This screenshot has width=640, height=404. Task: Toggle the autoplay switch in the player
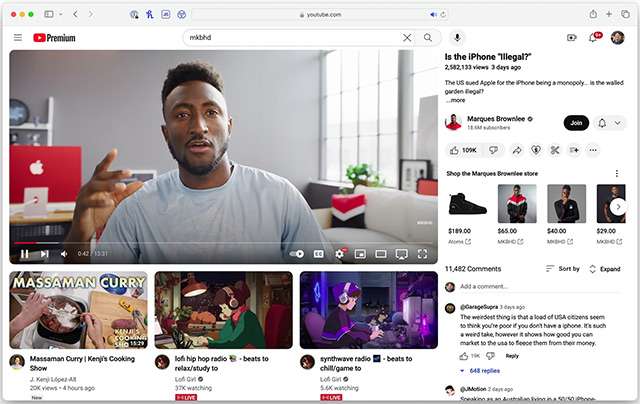pyautogui.click(x=297, y=254)
